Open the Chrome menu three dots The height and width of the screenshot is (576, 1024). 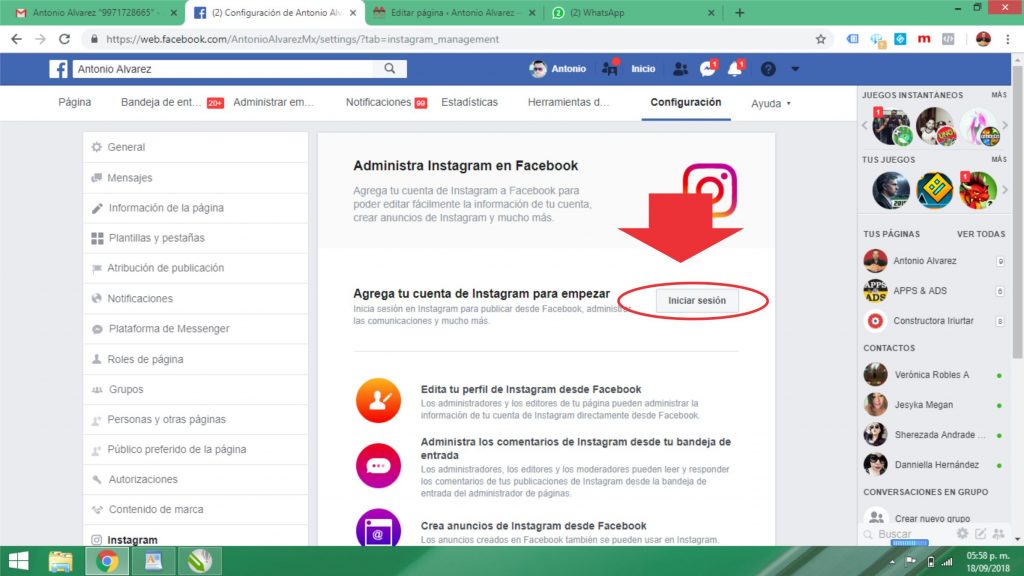click(1008, 39)
